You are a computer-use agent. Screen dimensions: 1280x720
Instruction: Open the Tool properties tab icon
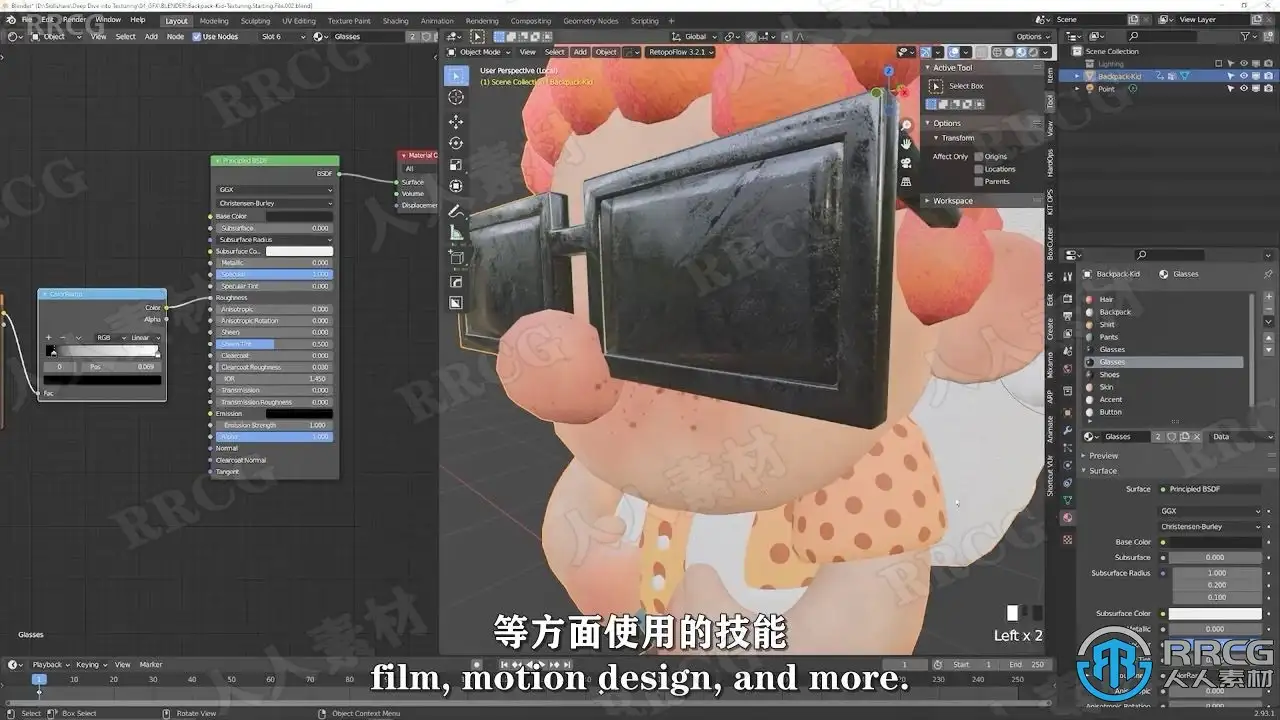1067,276
